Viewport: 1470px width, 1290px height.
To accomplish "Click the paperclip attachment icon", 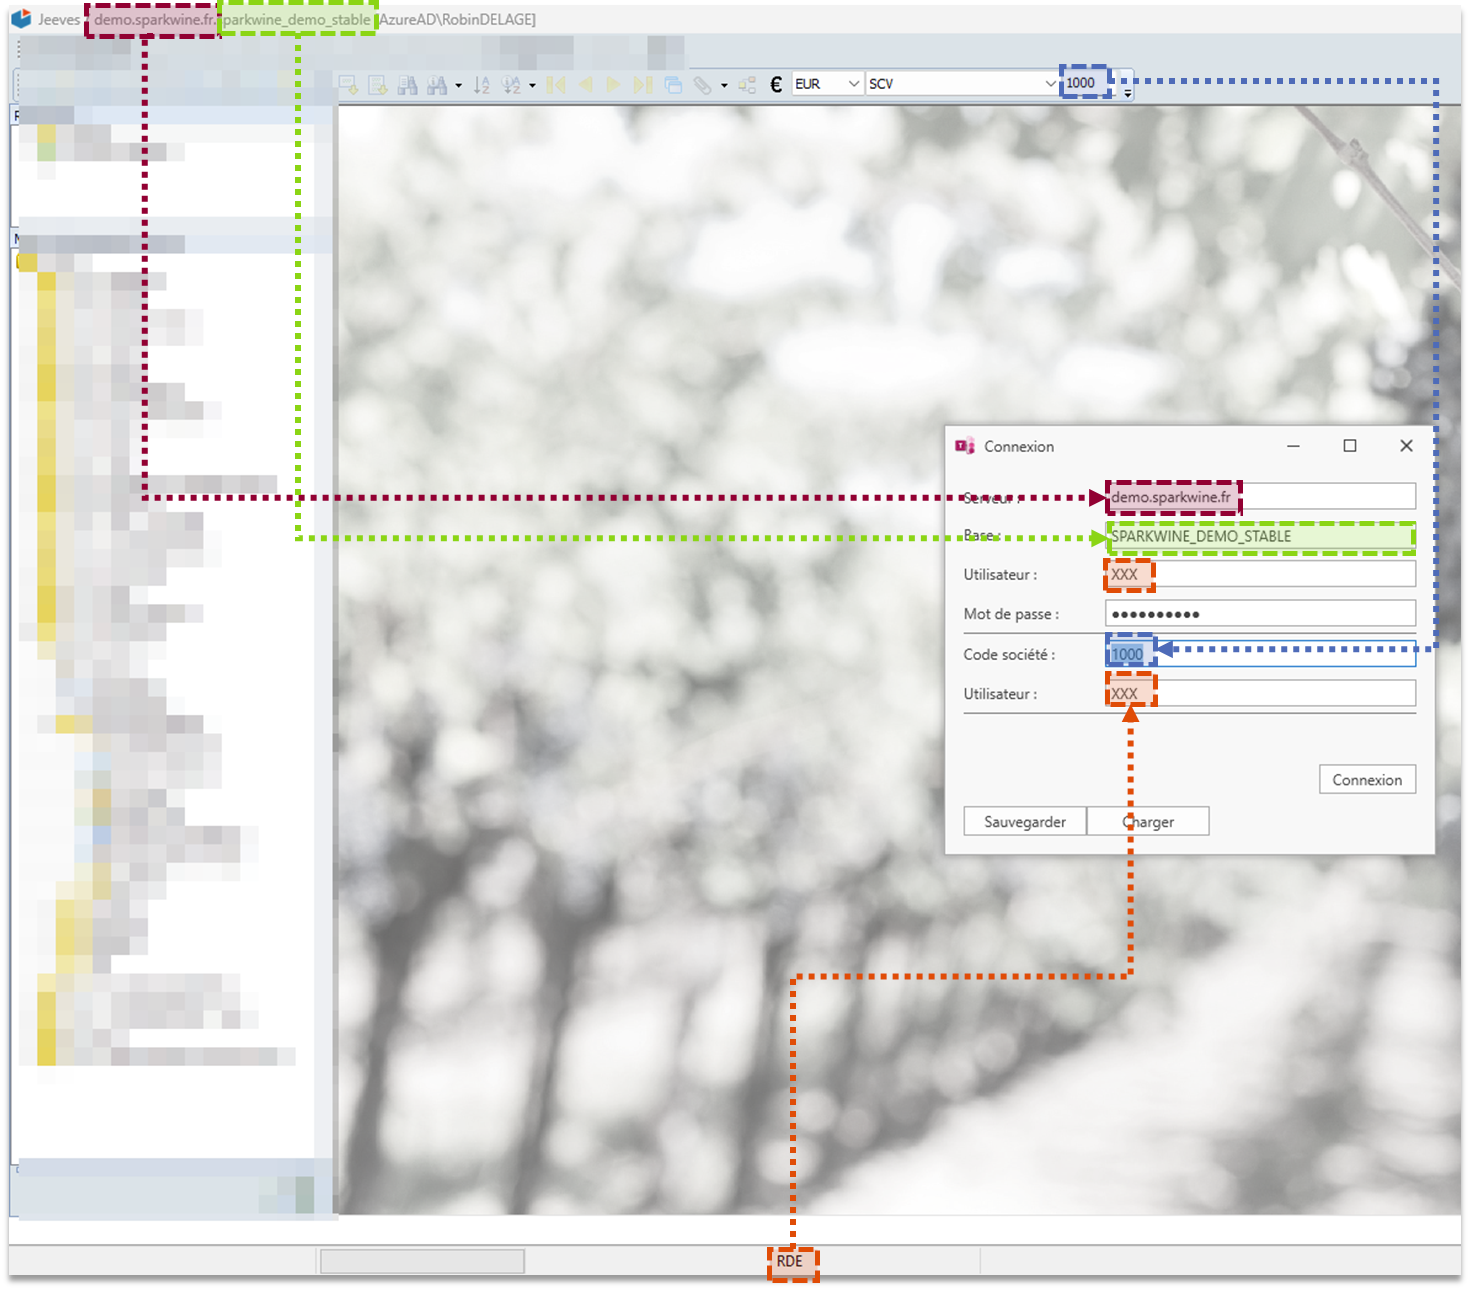I will click(x=703, y=85).
